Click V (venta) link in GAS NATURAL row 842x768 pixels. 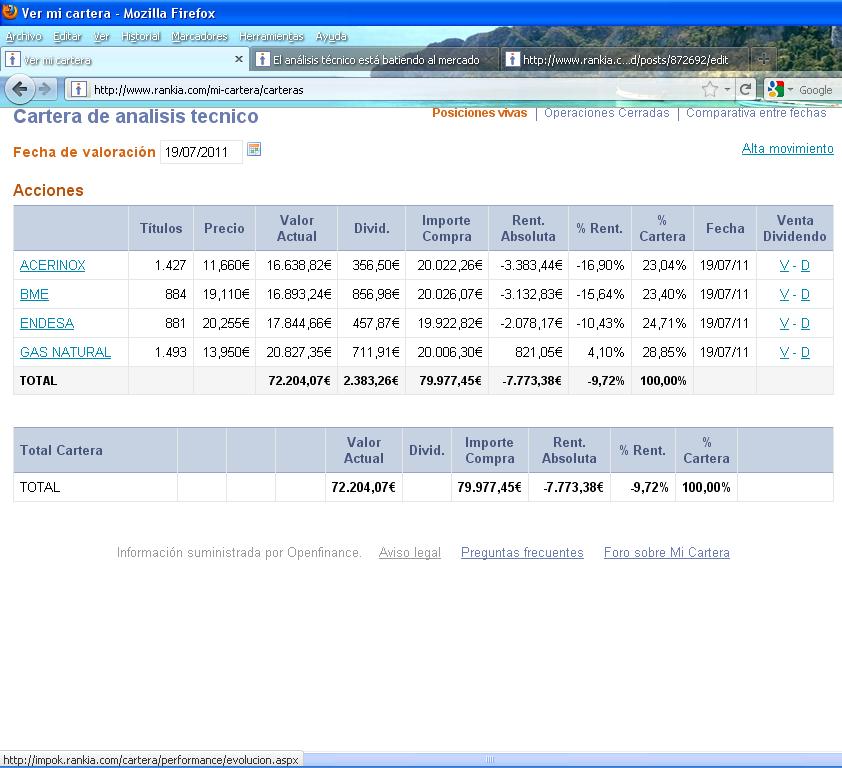click(x=784, y=352)
